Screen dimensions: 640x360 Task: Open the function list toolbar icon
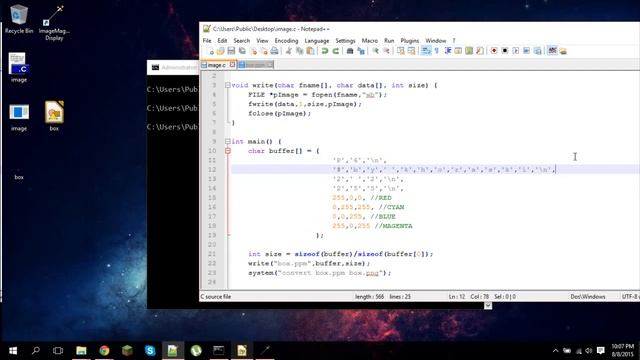click(x=480, y=51)
